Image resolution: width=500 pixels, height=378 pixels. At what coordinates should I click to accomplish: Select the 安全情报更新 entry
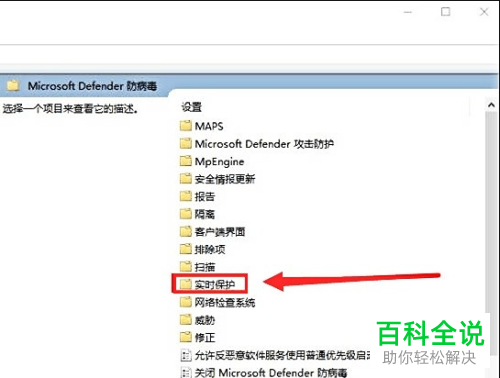coord(225,179)
